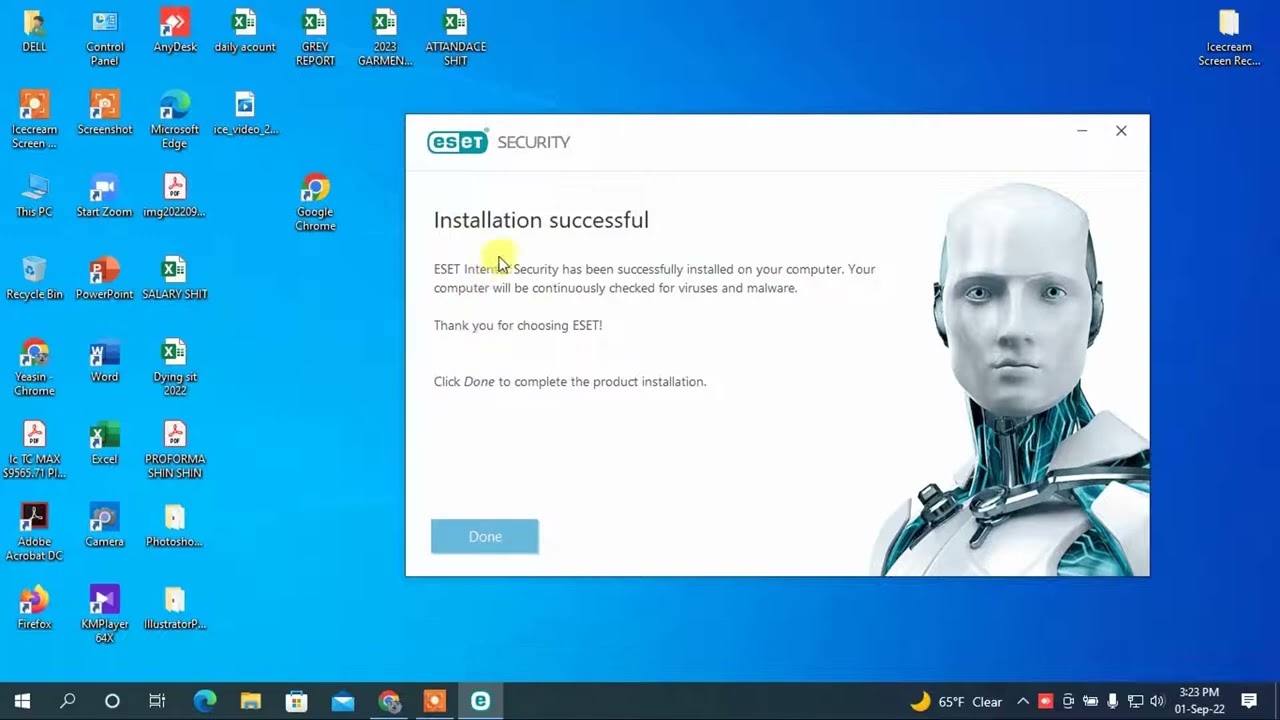Select the Firefox desktop shortcut
The height and width of the screenshot is (720, 1280).
(34, 608)
